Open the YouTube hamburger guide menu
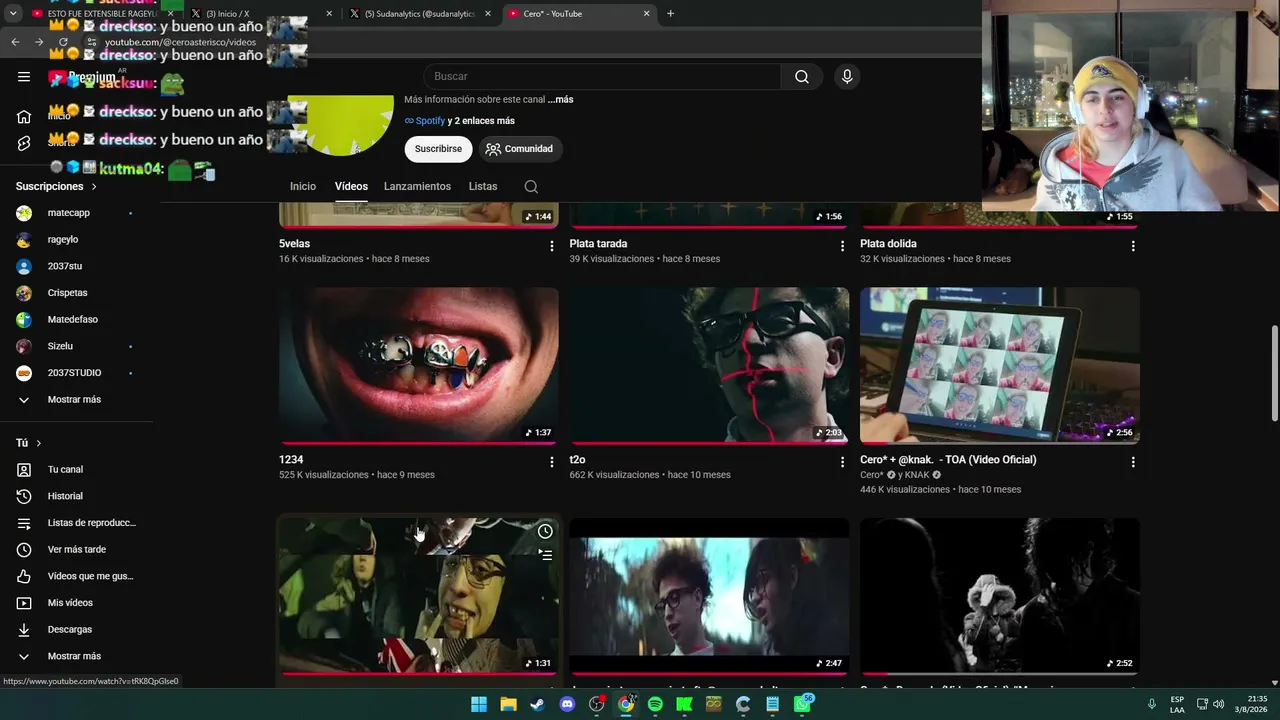1280x720 pixels. pos(24,77)
